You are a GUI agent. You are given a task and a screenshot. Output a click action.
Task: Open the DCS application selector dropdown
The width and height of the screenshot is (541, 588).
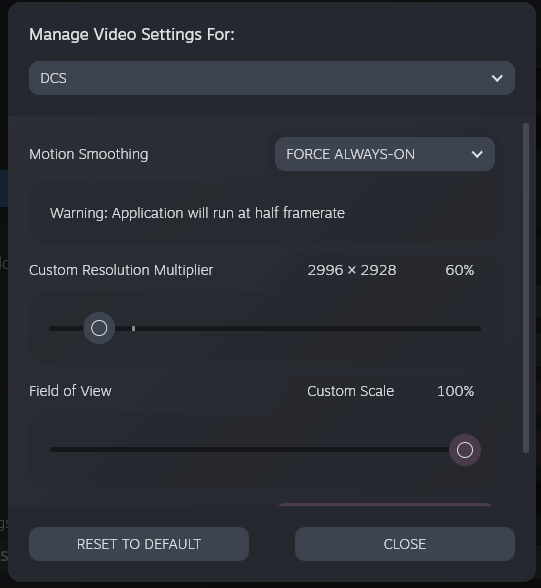272,78
